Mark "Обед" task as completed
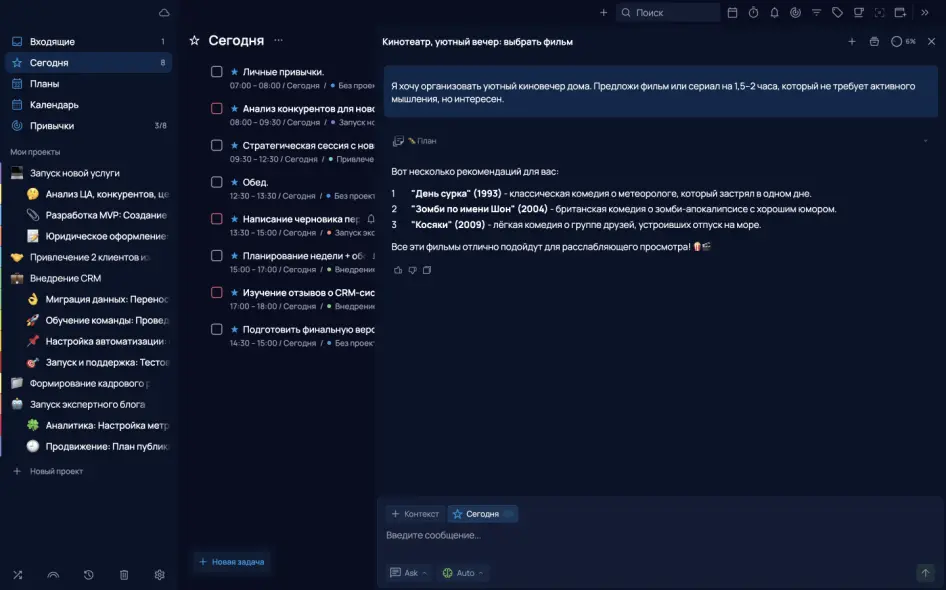The width and height of the screenshot is (946, 590). (x=217, y=182)
